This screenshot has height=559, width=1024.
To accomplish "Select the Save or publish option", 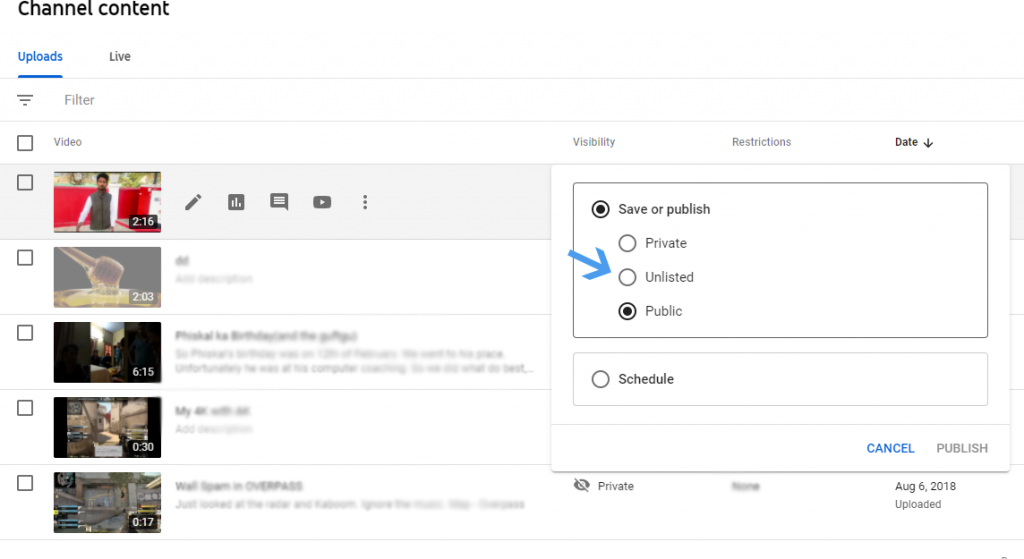I will click(x=600, y=209).
